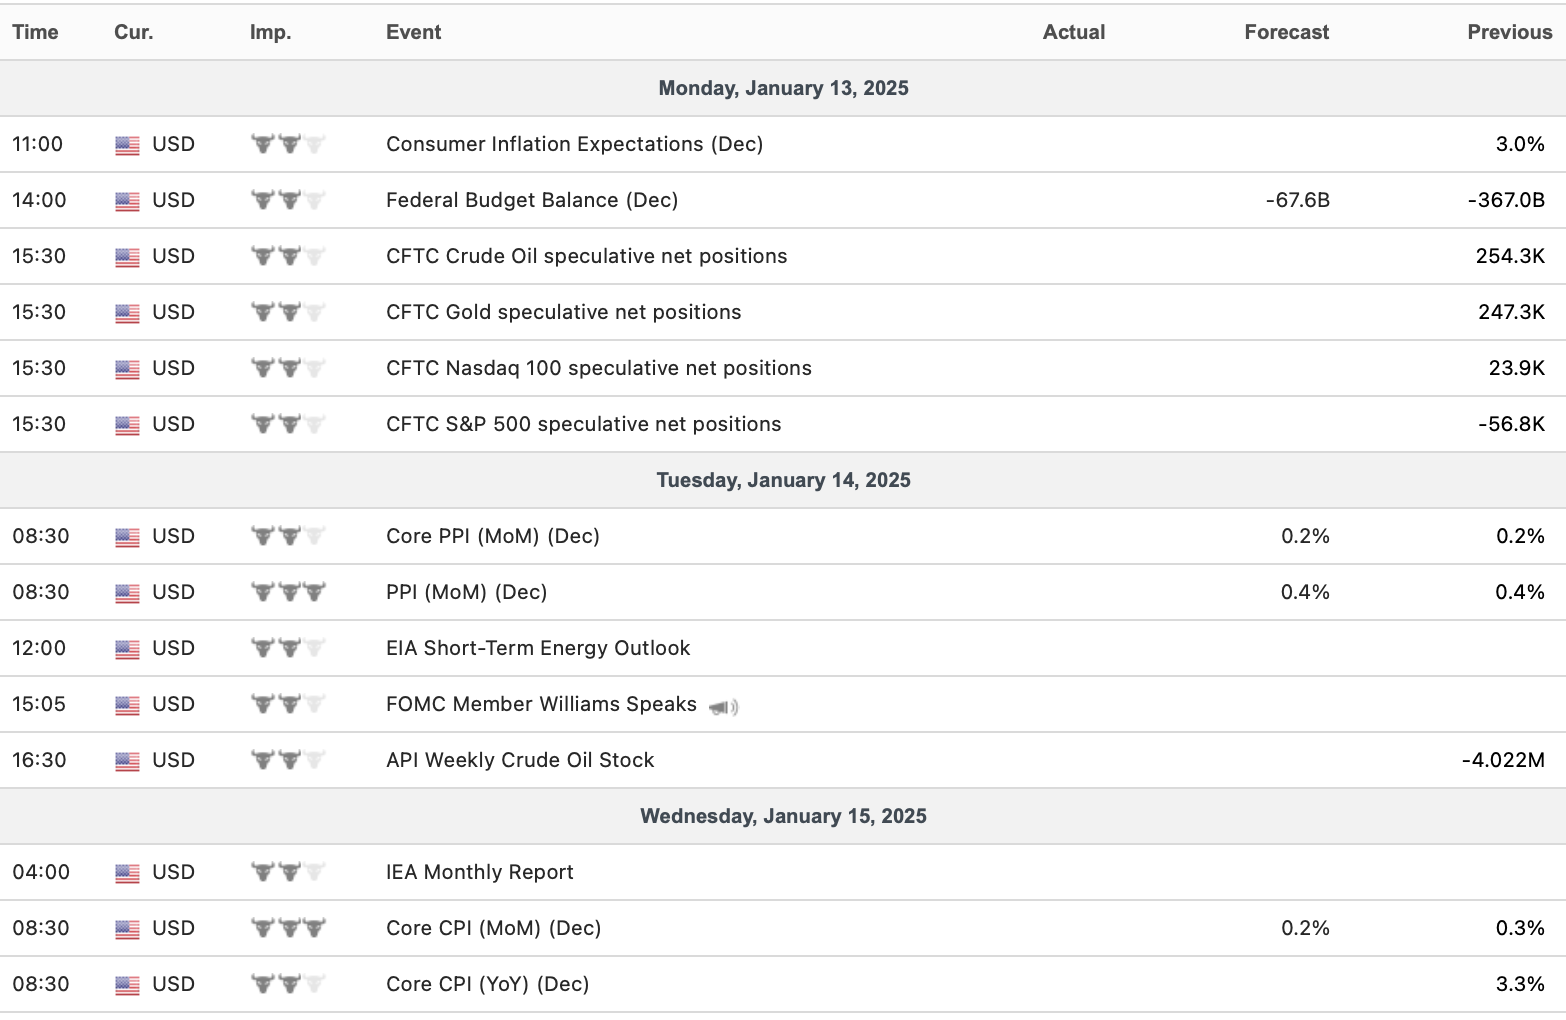
Task: Click the importance bulls in the IEA Monthly Report row
Action: (x=288, y=872)
